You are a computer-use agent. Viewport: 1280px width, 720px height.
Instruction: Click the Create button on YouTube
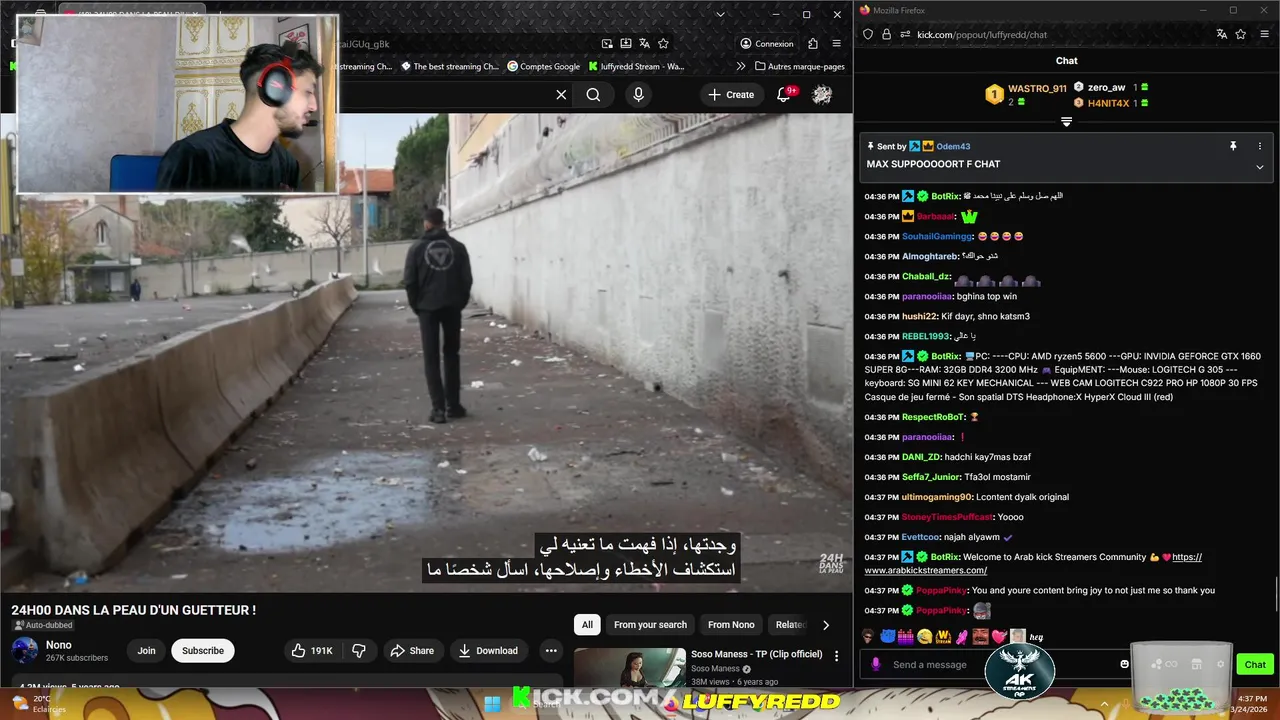pos(731,95)
